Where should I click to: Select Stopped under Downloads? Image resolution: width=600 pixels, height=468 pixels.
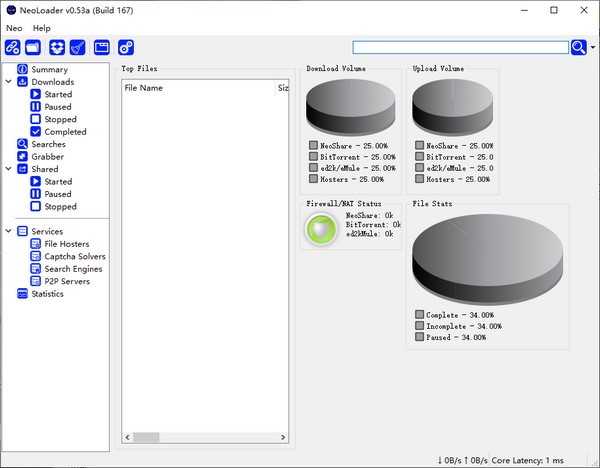point(60,119)
